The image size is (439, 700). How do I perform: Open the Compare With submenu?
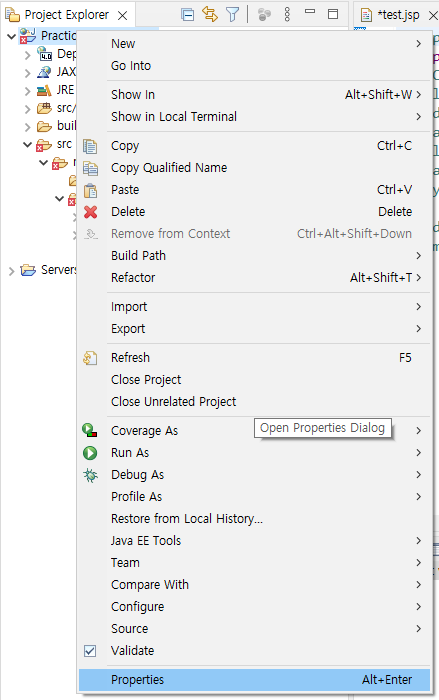pyautogui.click(x=255, y=585)
